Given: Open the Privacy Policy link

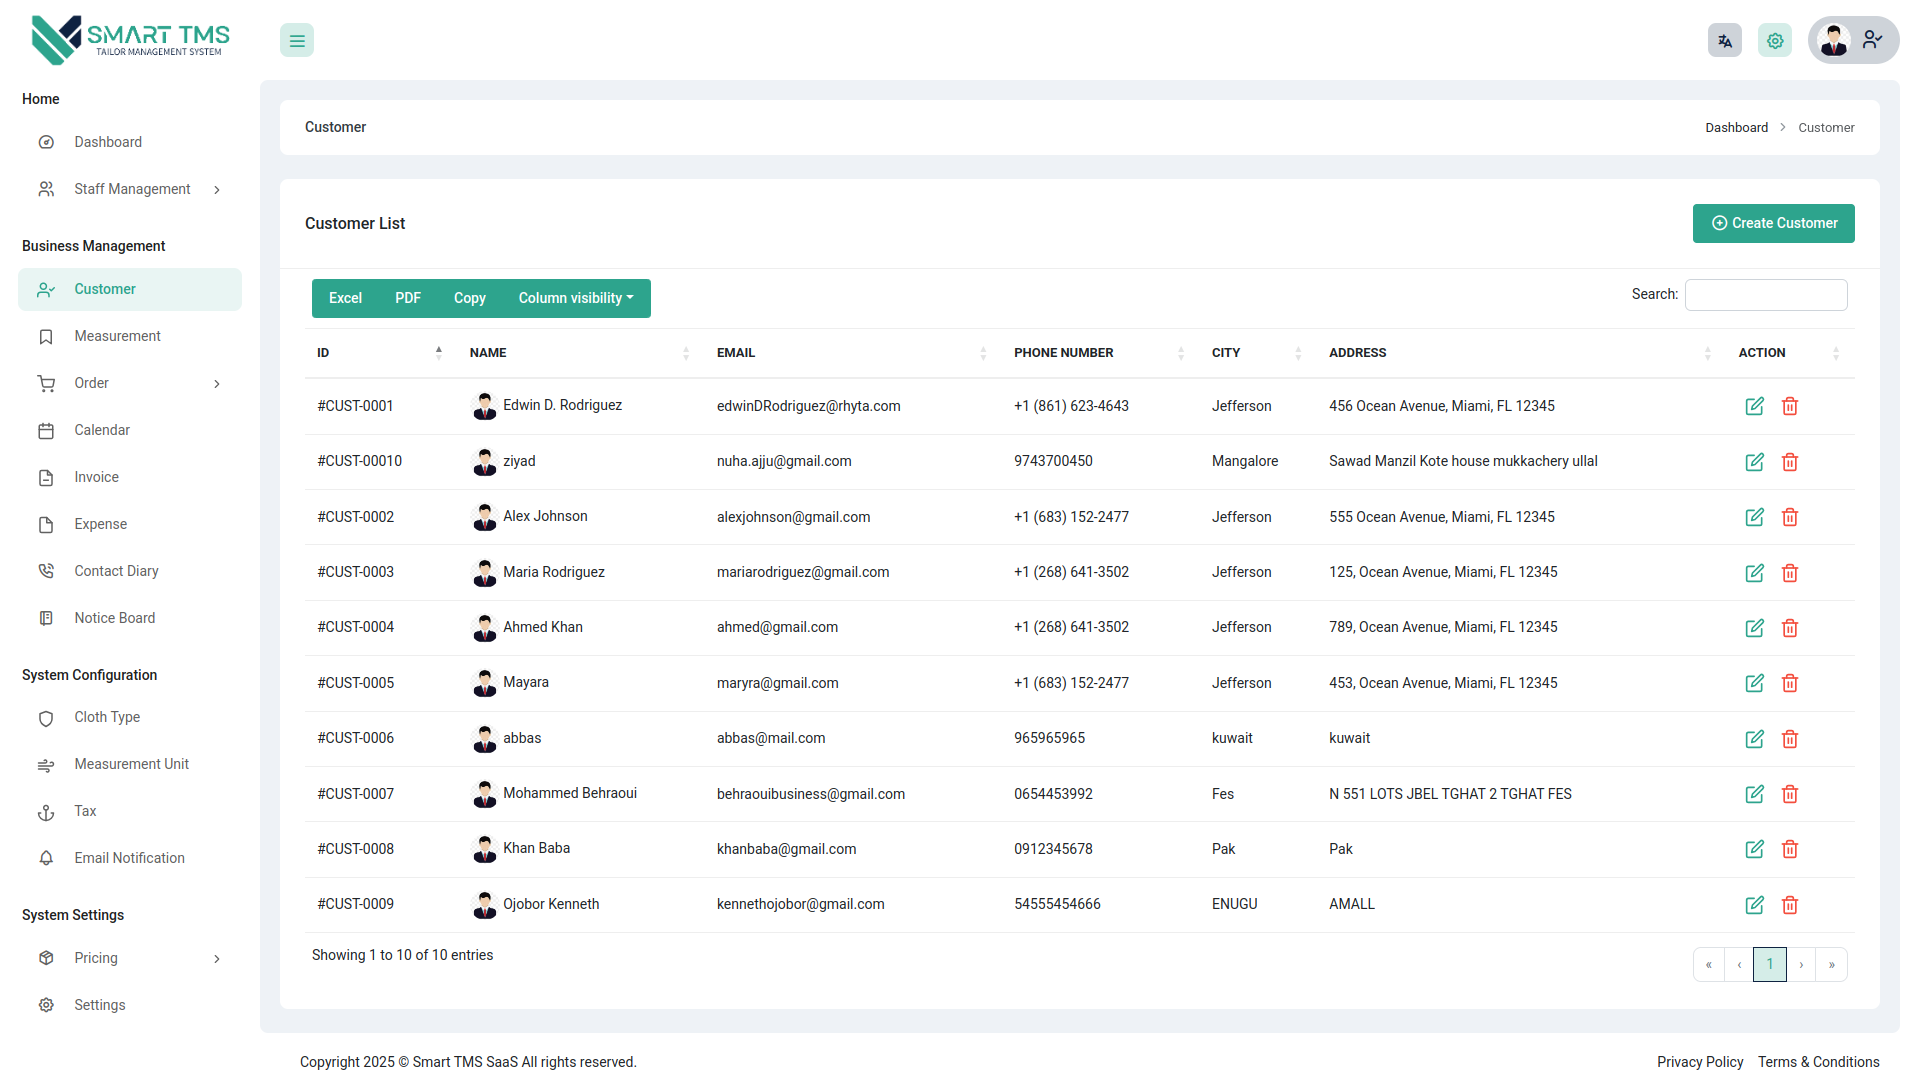Looking at the screenshot, I should tap(1700, 1062).
